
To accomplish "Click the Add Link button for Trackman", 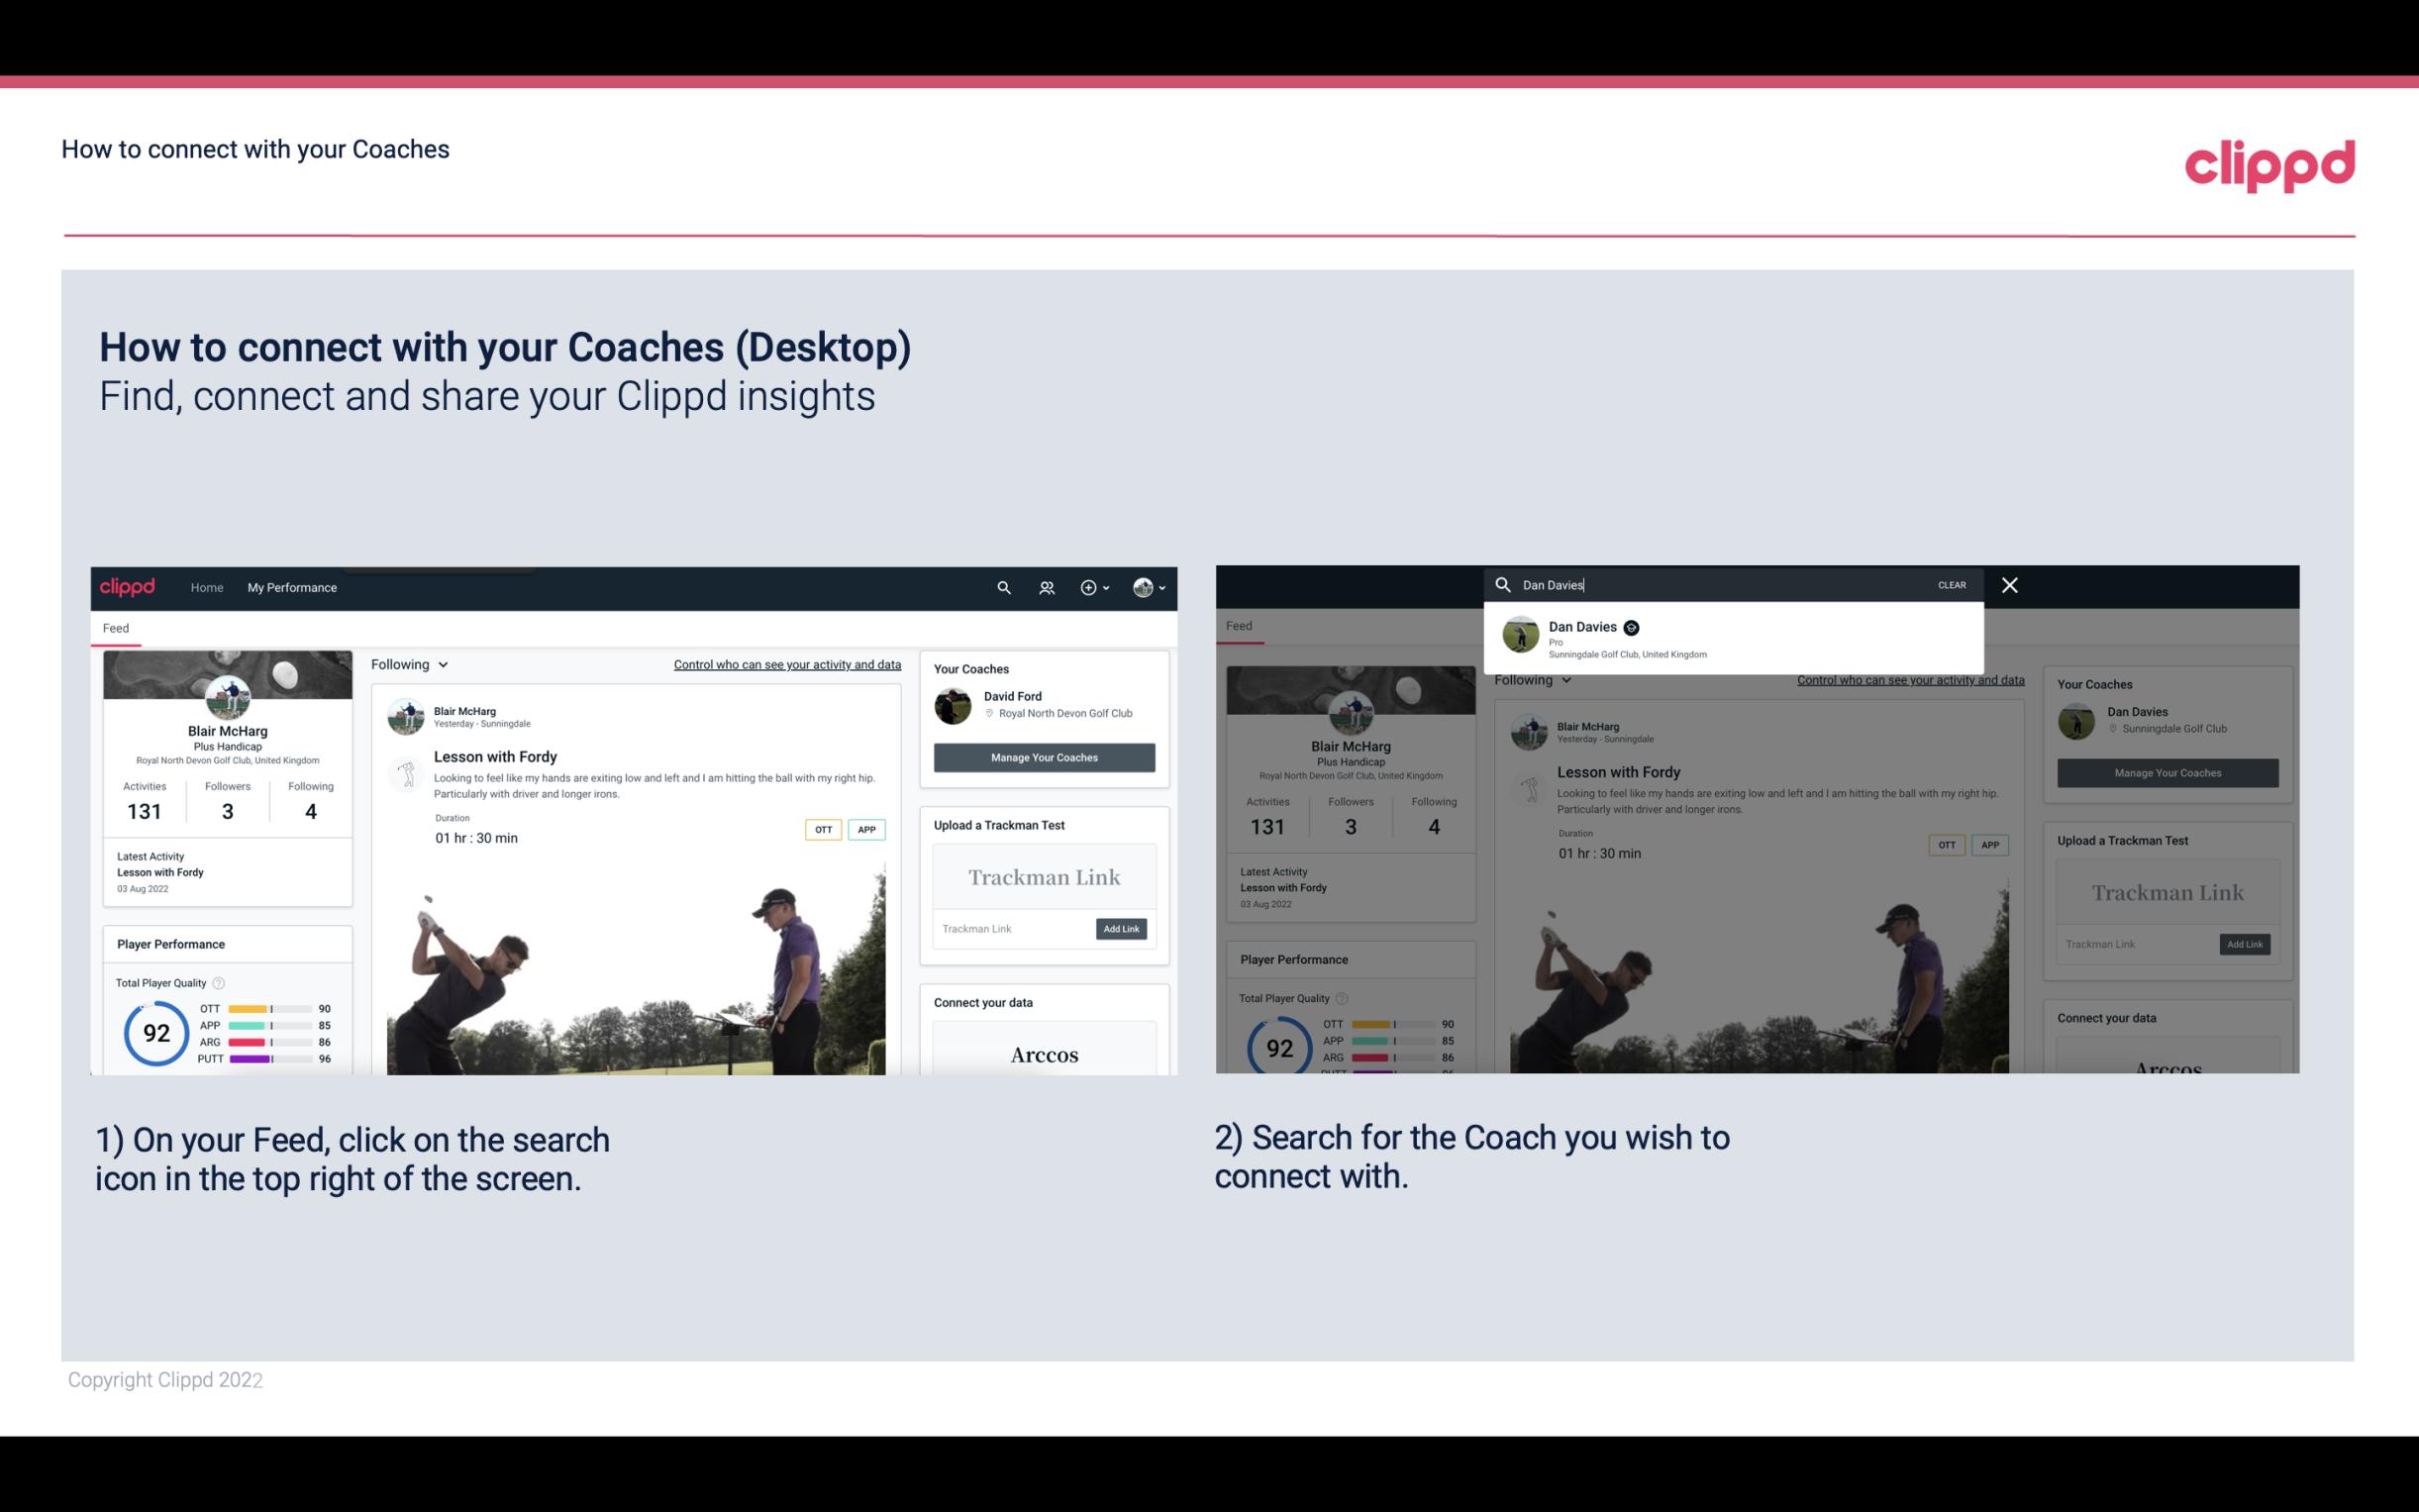I will (x=1122, y=927).
